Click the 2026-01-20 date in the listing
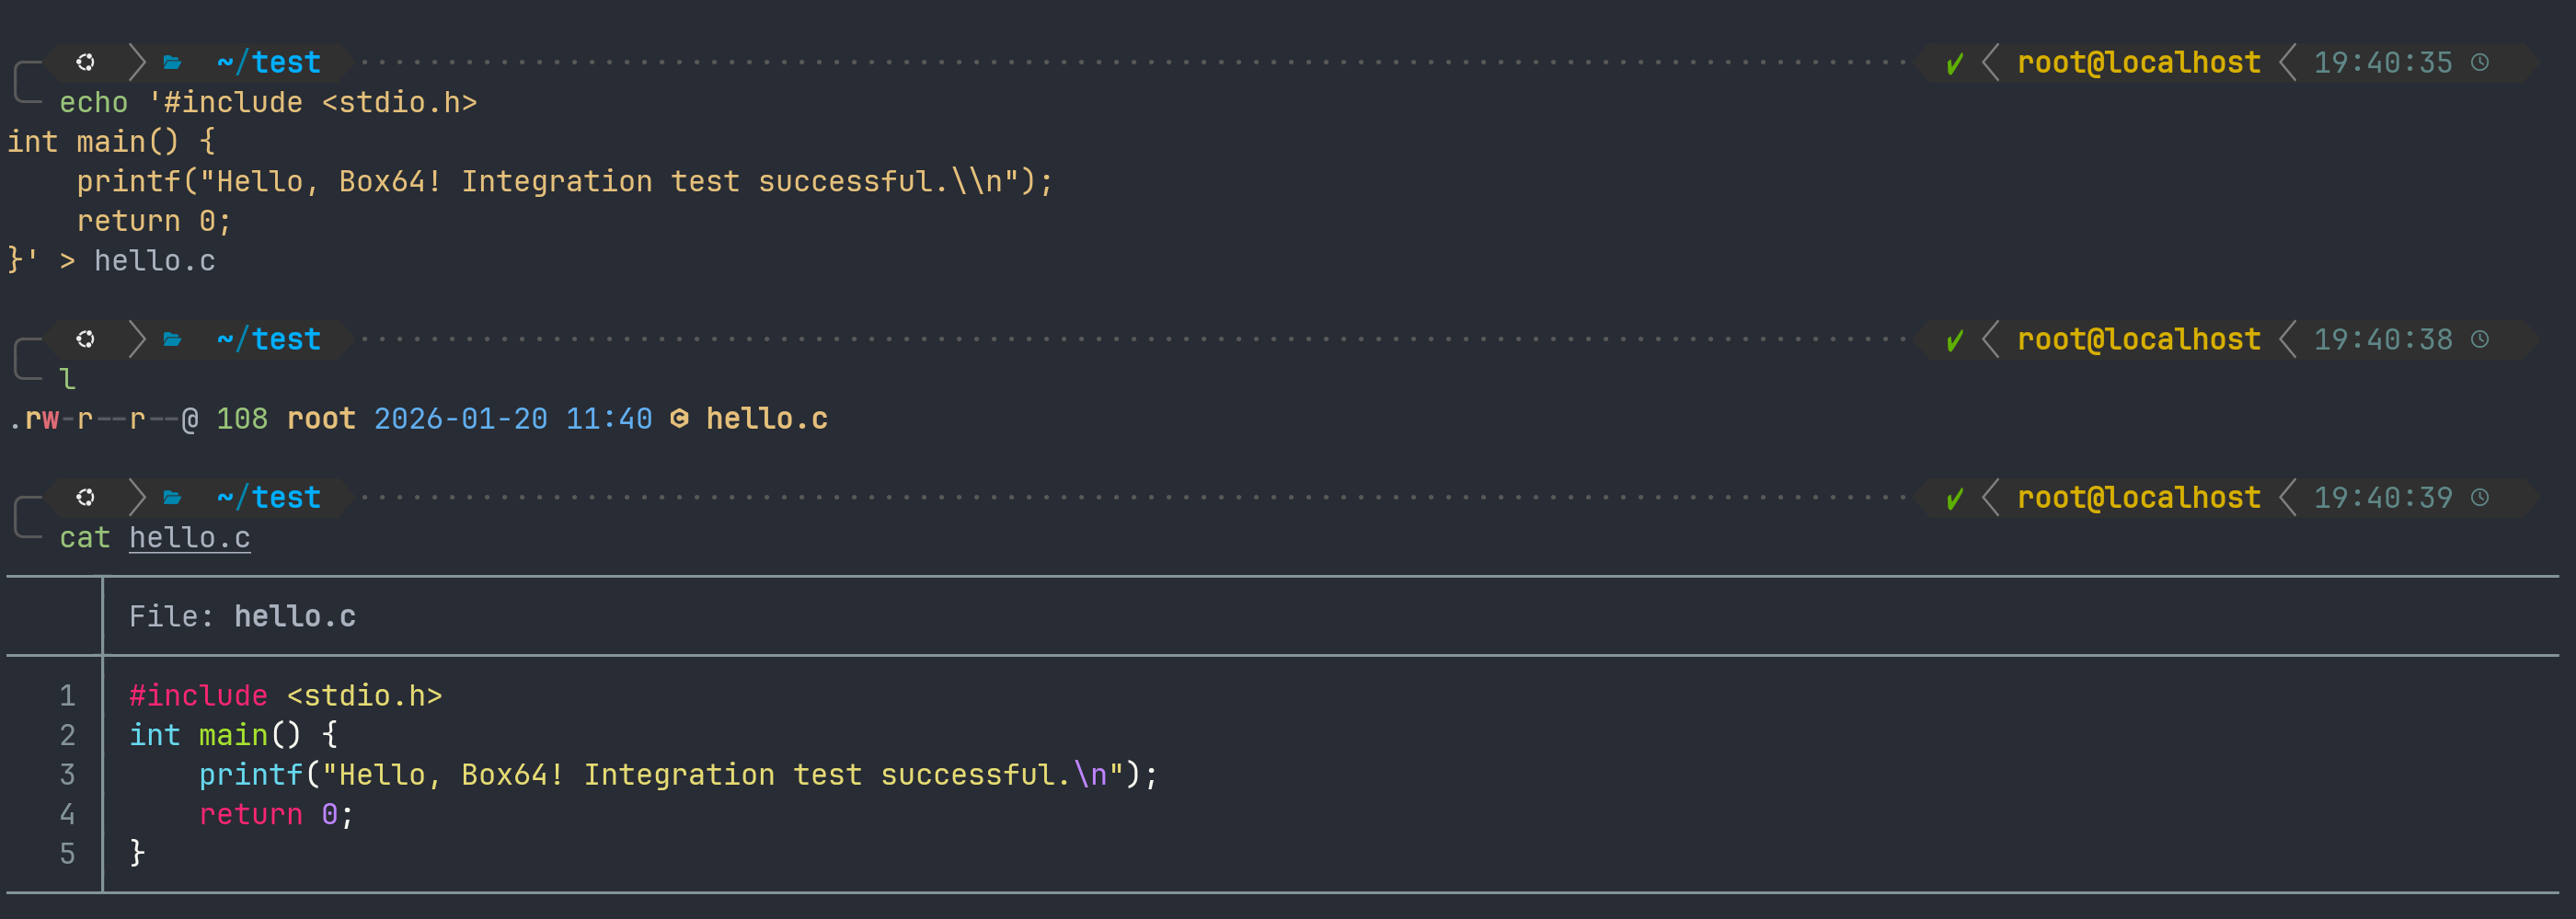2576x919 pixels. click(460, 419)
